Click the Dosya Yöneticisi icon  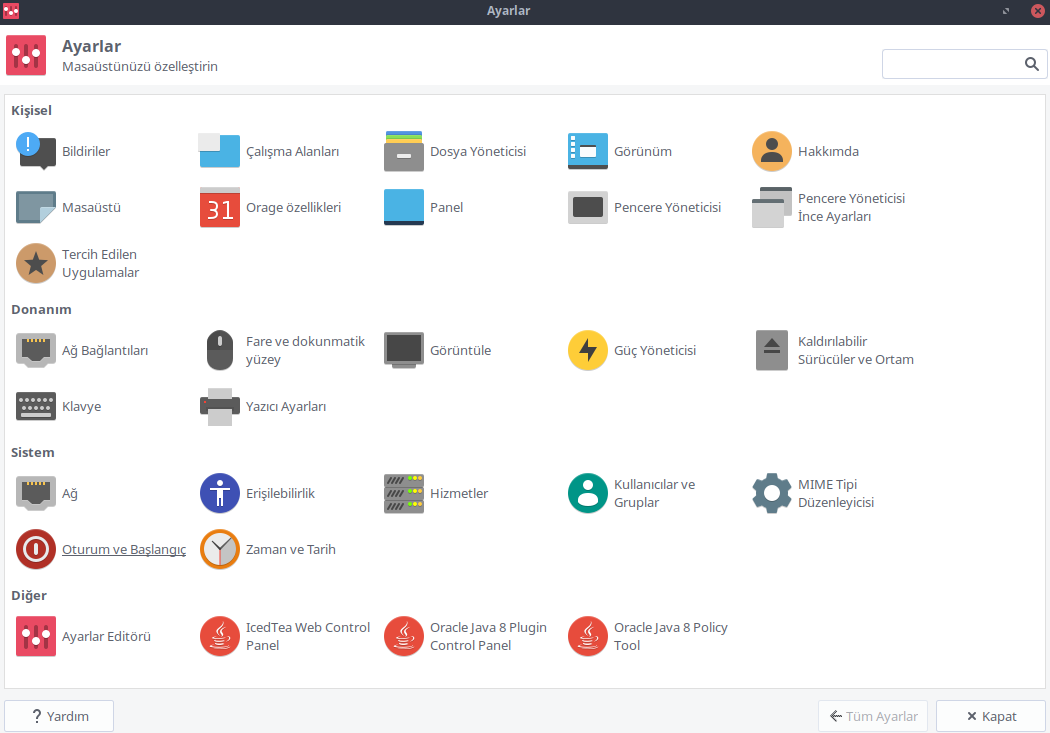(x=404, y=152)
